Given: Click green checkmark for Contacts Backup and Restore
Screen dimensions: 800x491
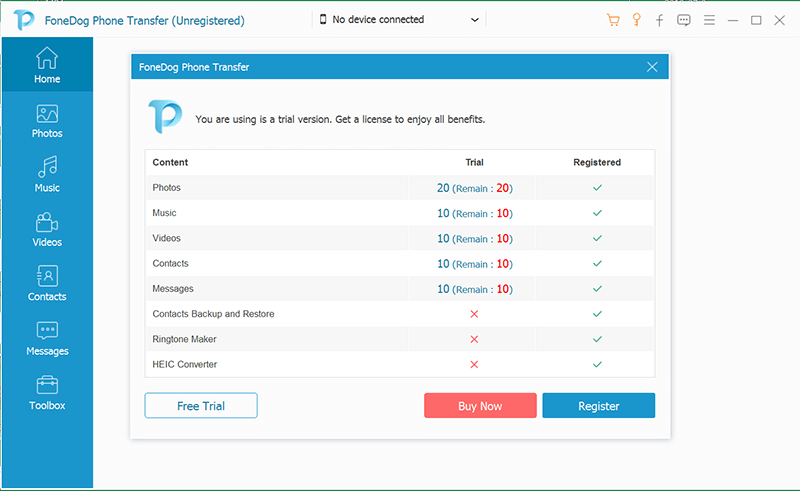Looking at the screenshot, I should [x=597, y=314].
